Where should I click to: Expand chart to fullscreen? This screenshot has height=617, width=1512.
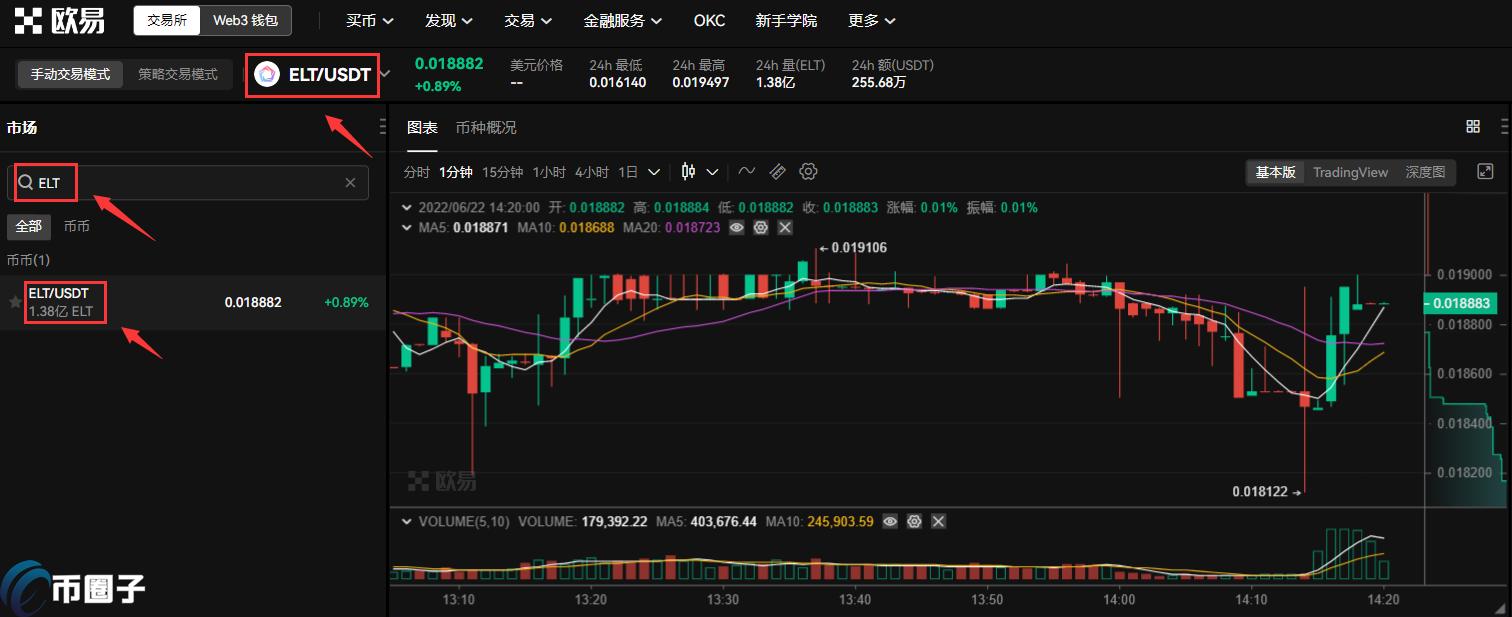[1485, 172]
